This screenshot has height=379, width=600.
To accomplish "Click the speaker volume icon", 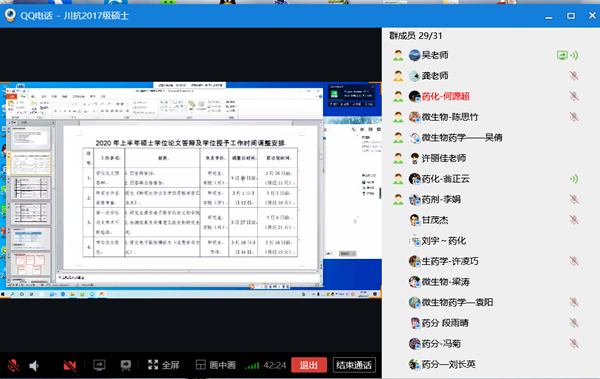I will click(34, 366).
